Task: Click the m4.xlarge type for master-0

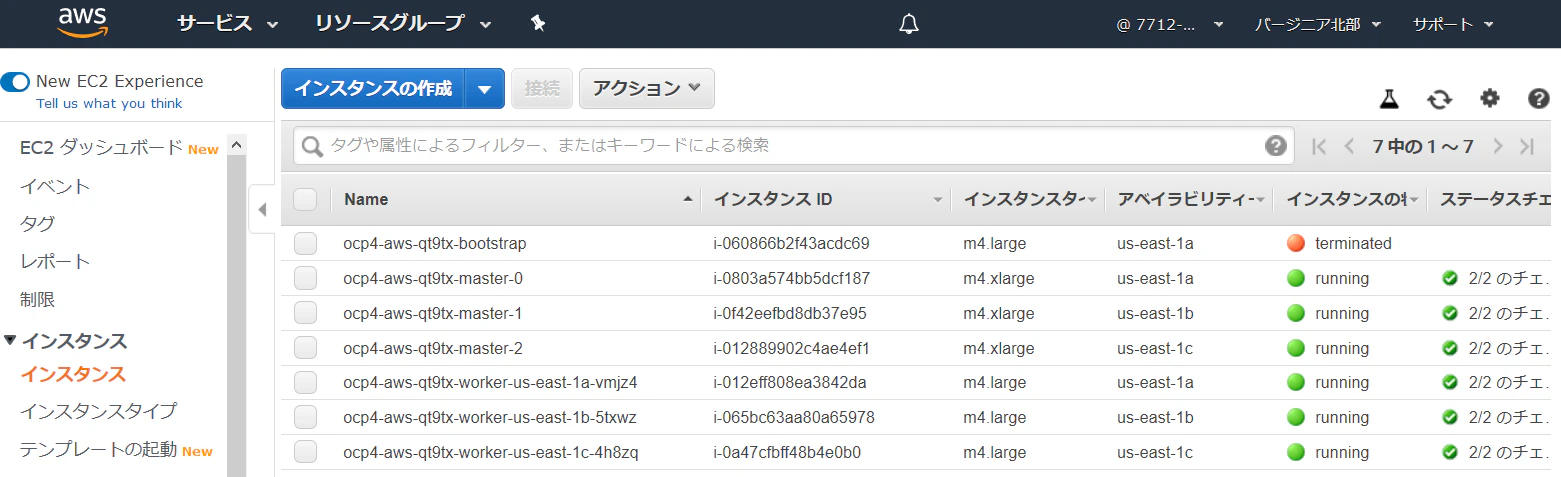Action: [x=999, y=278]
